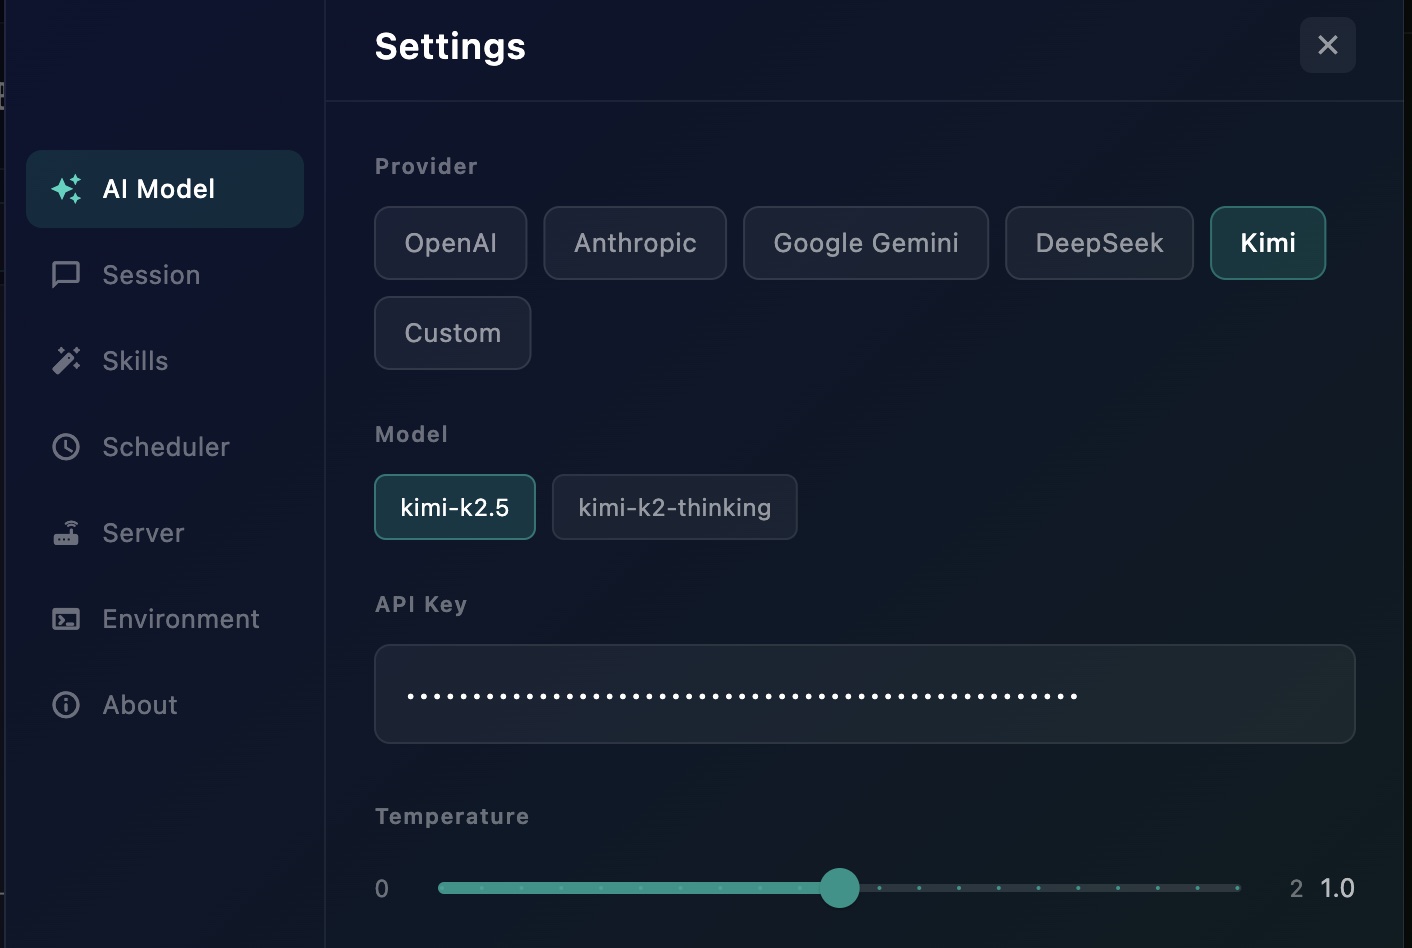
Task: Click the chat bubble Session icon
Action: [66, 275]
